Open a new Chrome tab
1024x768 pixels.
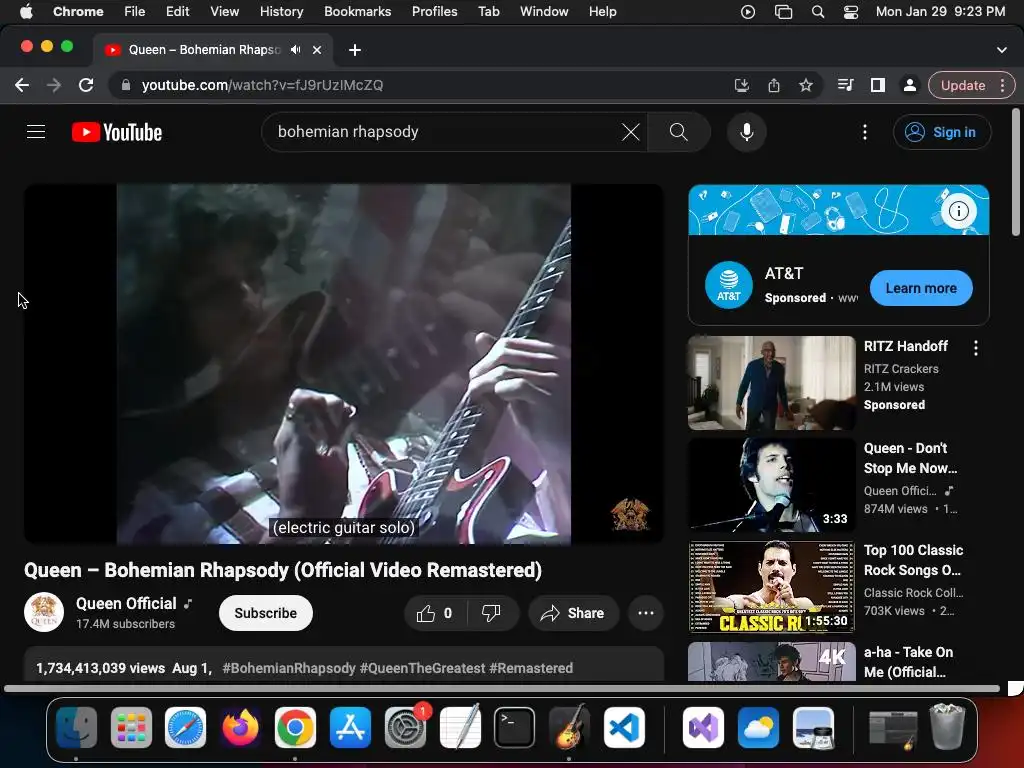355,50
